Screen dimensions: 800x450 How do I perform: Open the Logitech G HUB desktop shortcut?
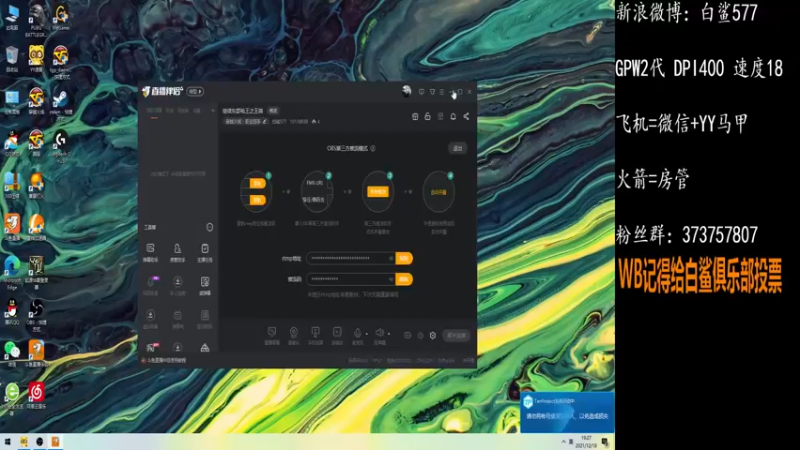(x=60, y=145)
